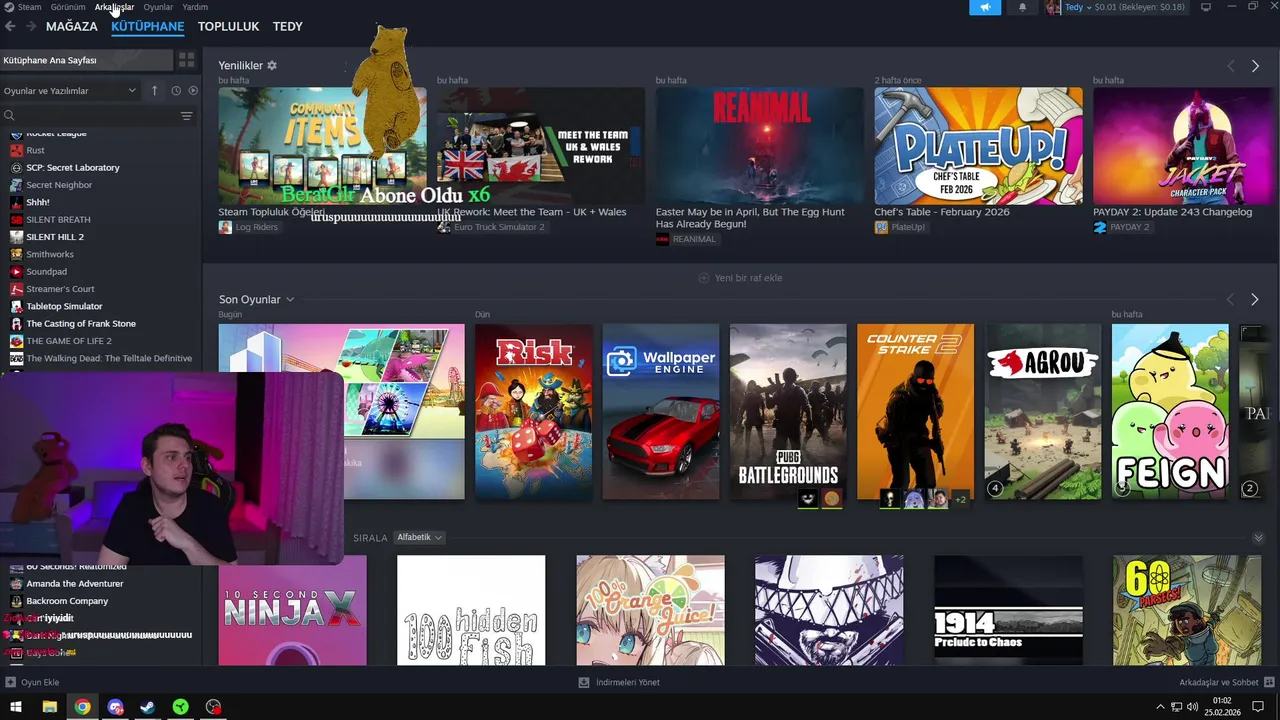The width and height of the screenshot is (1280, 720).
Task: Open 100 hidden fish game cover
Action: coord(471,610)
